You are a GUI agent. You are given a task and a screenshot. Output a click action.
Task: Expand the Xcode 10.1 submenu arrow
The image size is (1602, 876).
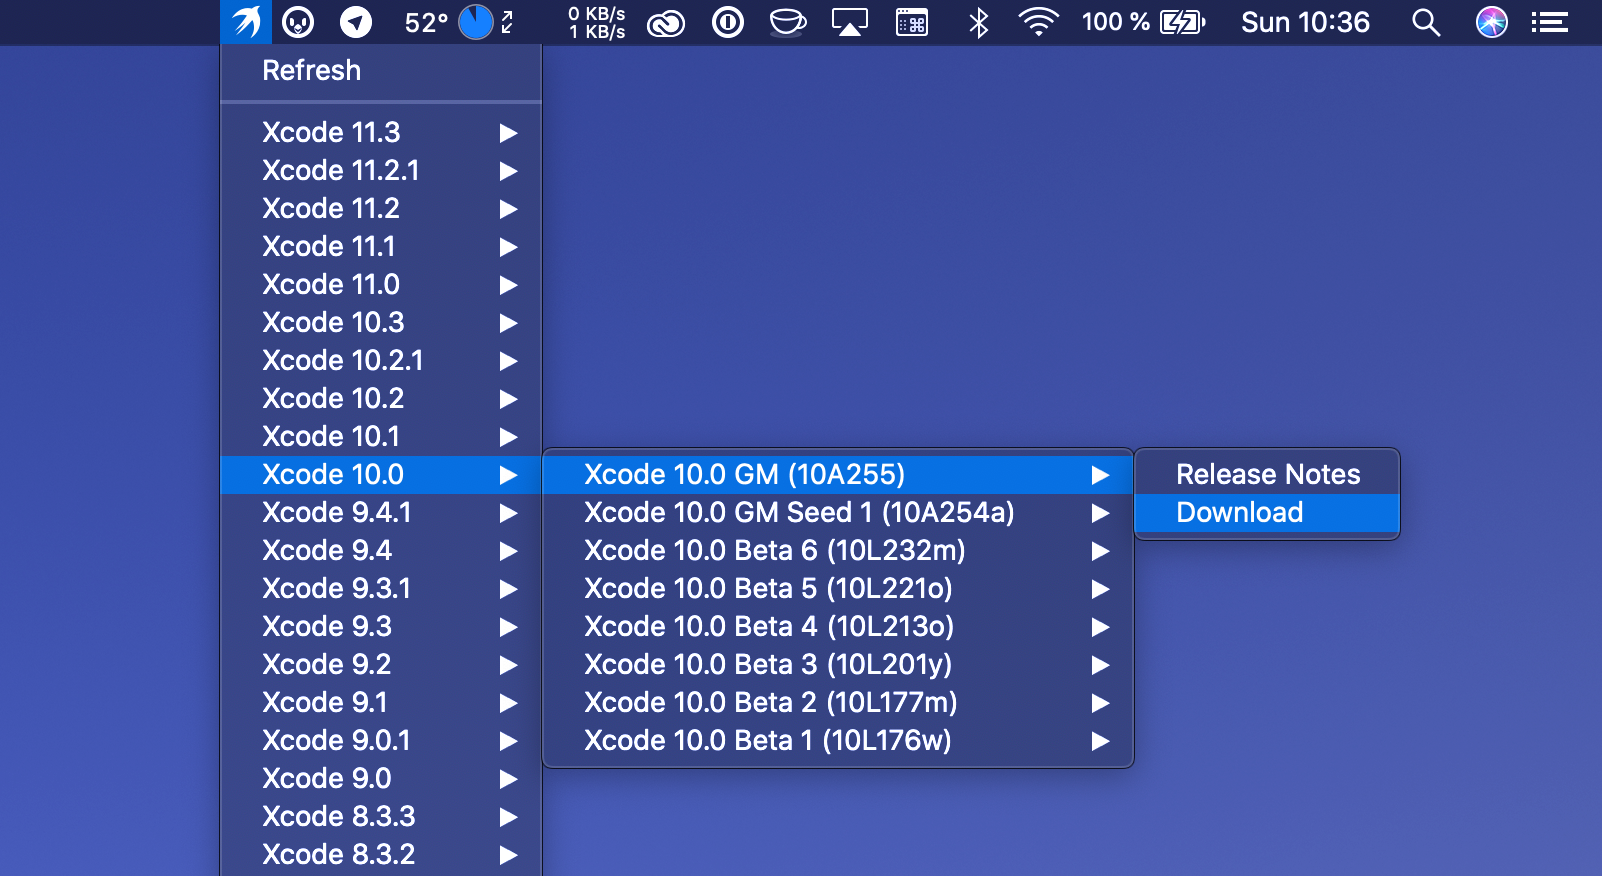tap(508, 437)
